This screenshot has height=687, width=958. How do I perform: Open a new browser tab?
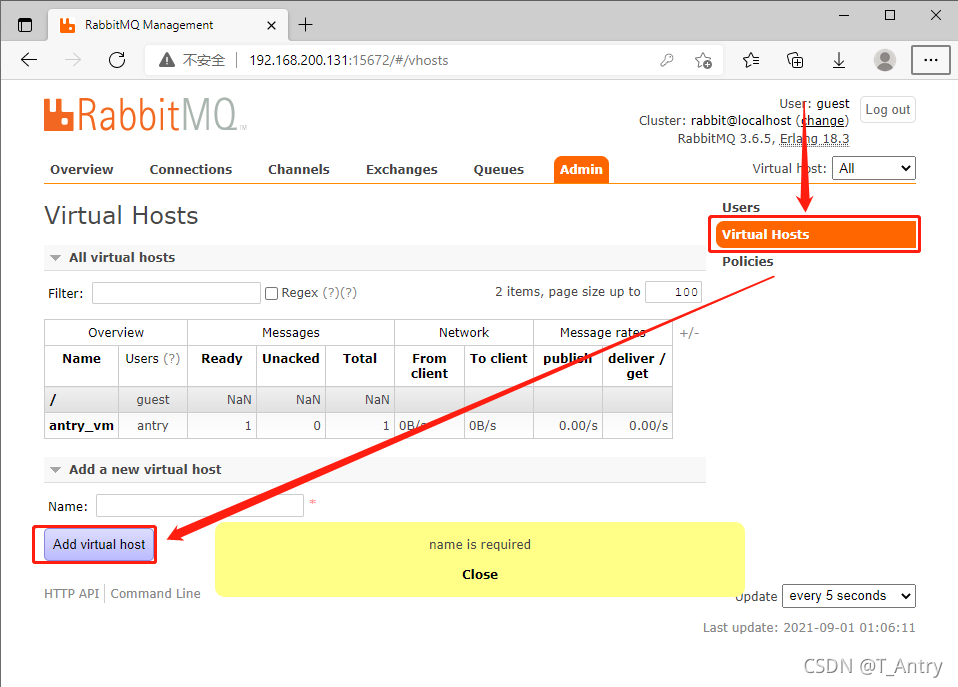pos(305,24)
